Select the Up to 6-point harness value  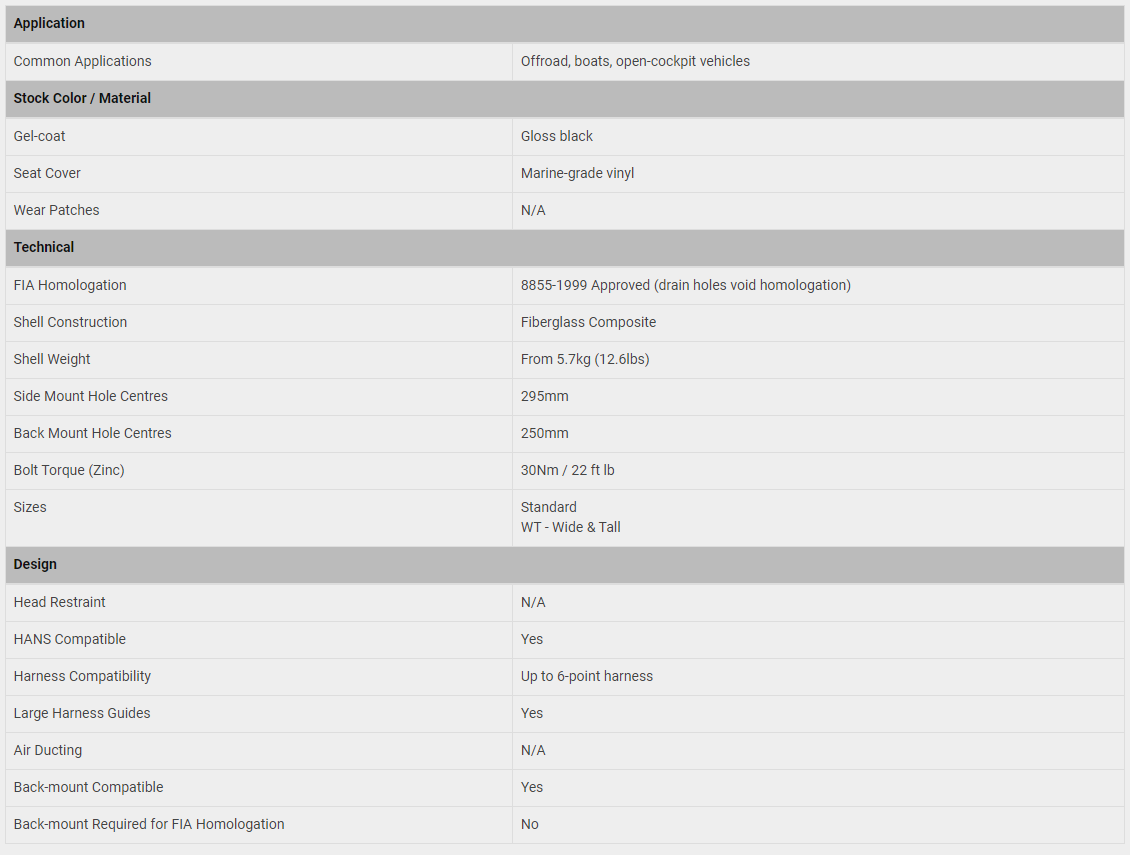click(587, 677)
